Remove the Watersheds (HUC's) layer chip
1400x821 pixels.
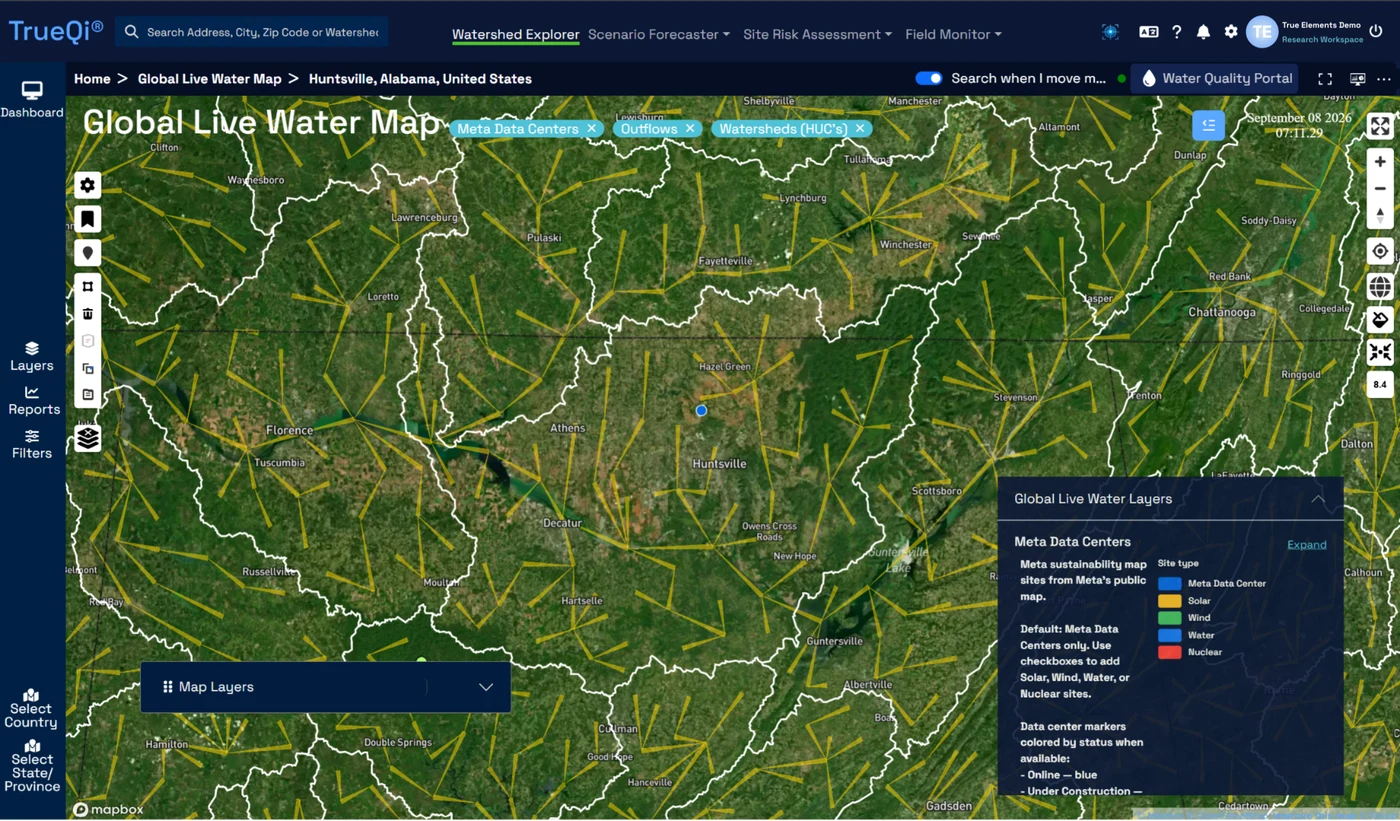click(x=860, y=129)
